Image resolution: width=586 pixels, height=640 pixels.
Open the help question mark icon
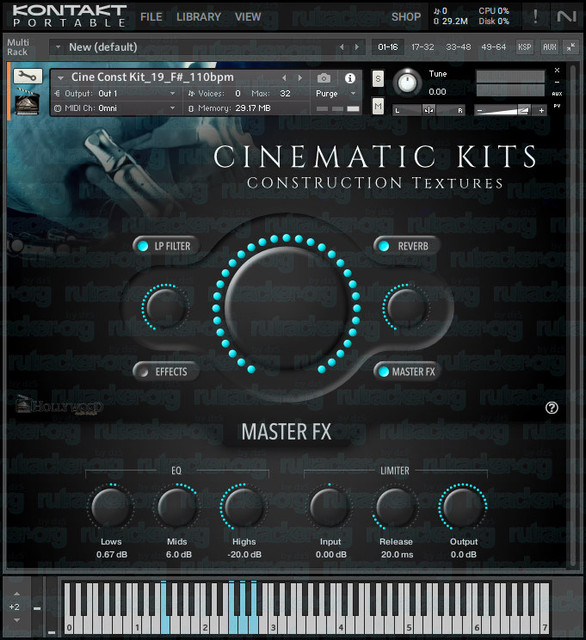552,407
